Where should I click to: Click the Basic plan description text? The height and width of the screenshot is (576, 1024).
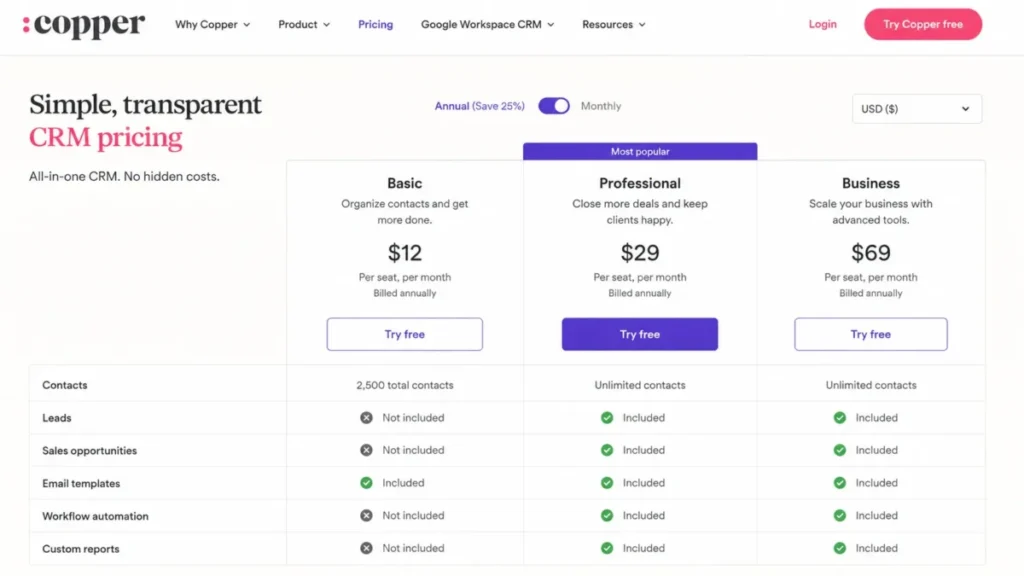click(405, 212)
